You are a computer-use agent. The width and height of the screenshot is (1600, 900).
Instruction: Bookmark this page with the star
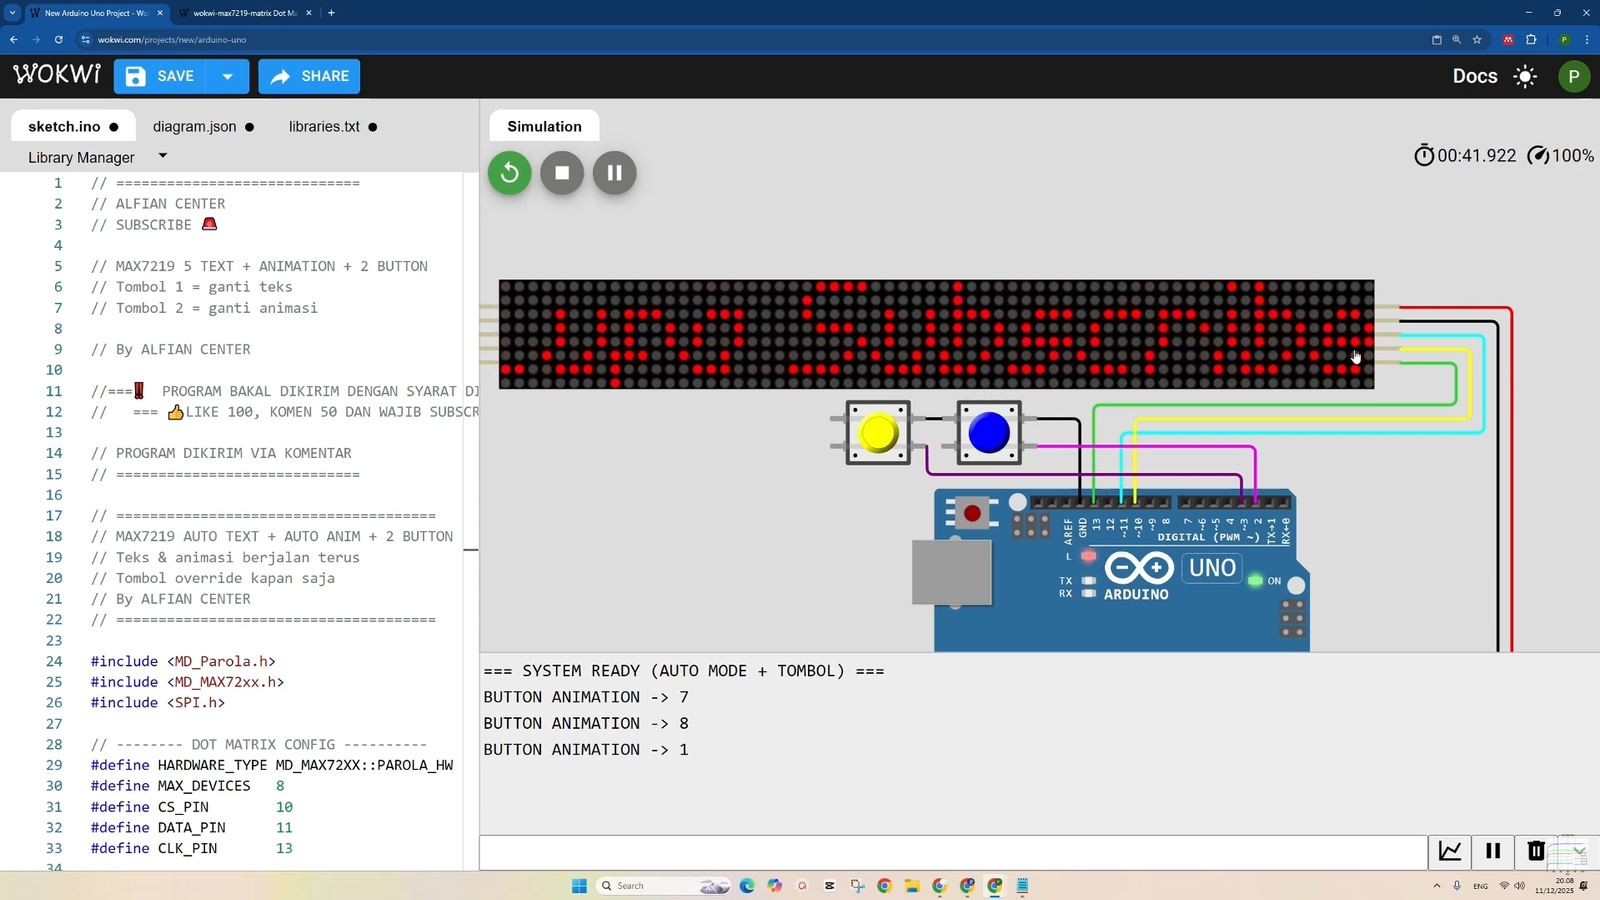point(1477,40)
